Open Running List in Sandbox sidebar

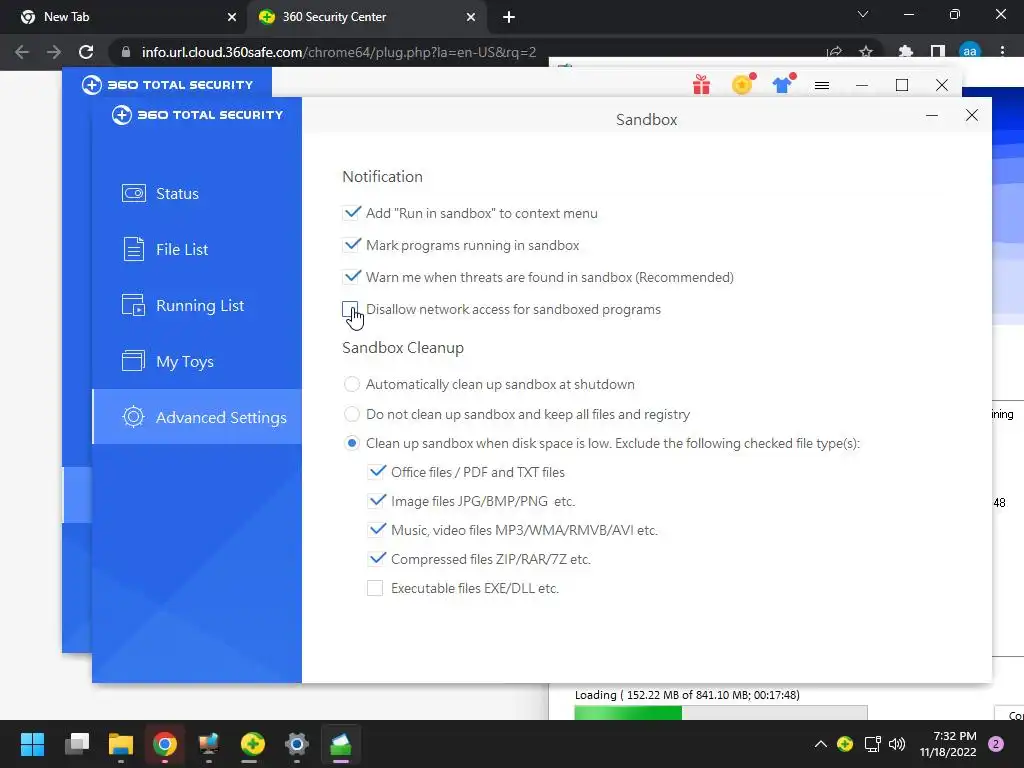pyautogui.click(x=197, y=306)
